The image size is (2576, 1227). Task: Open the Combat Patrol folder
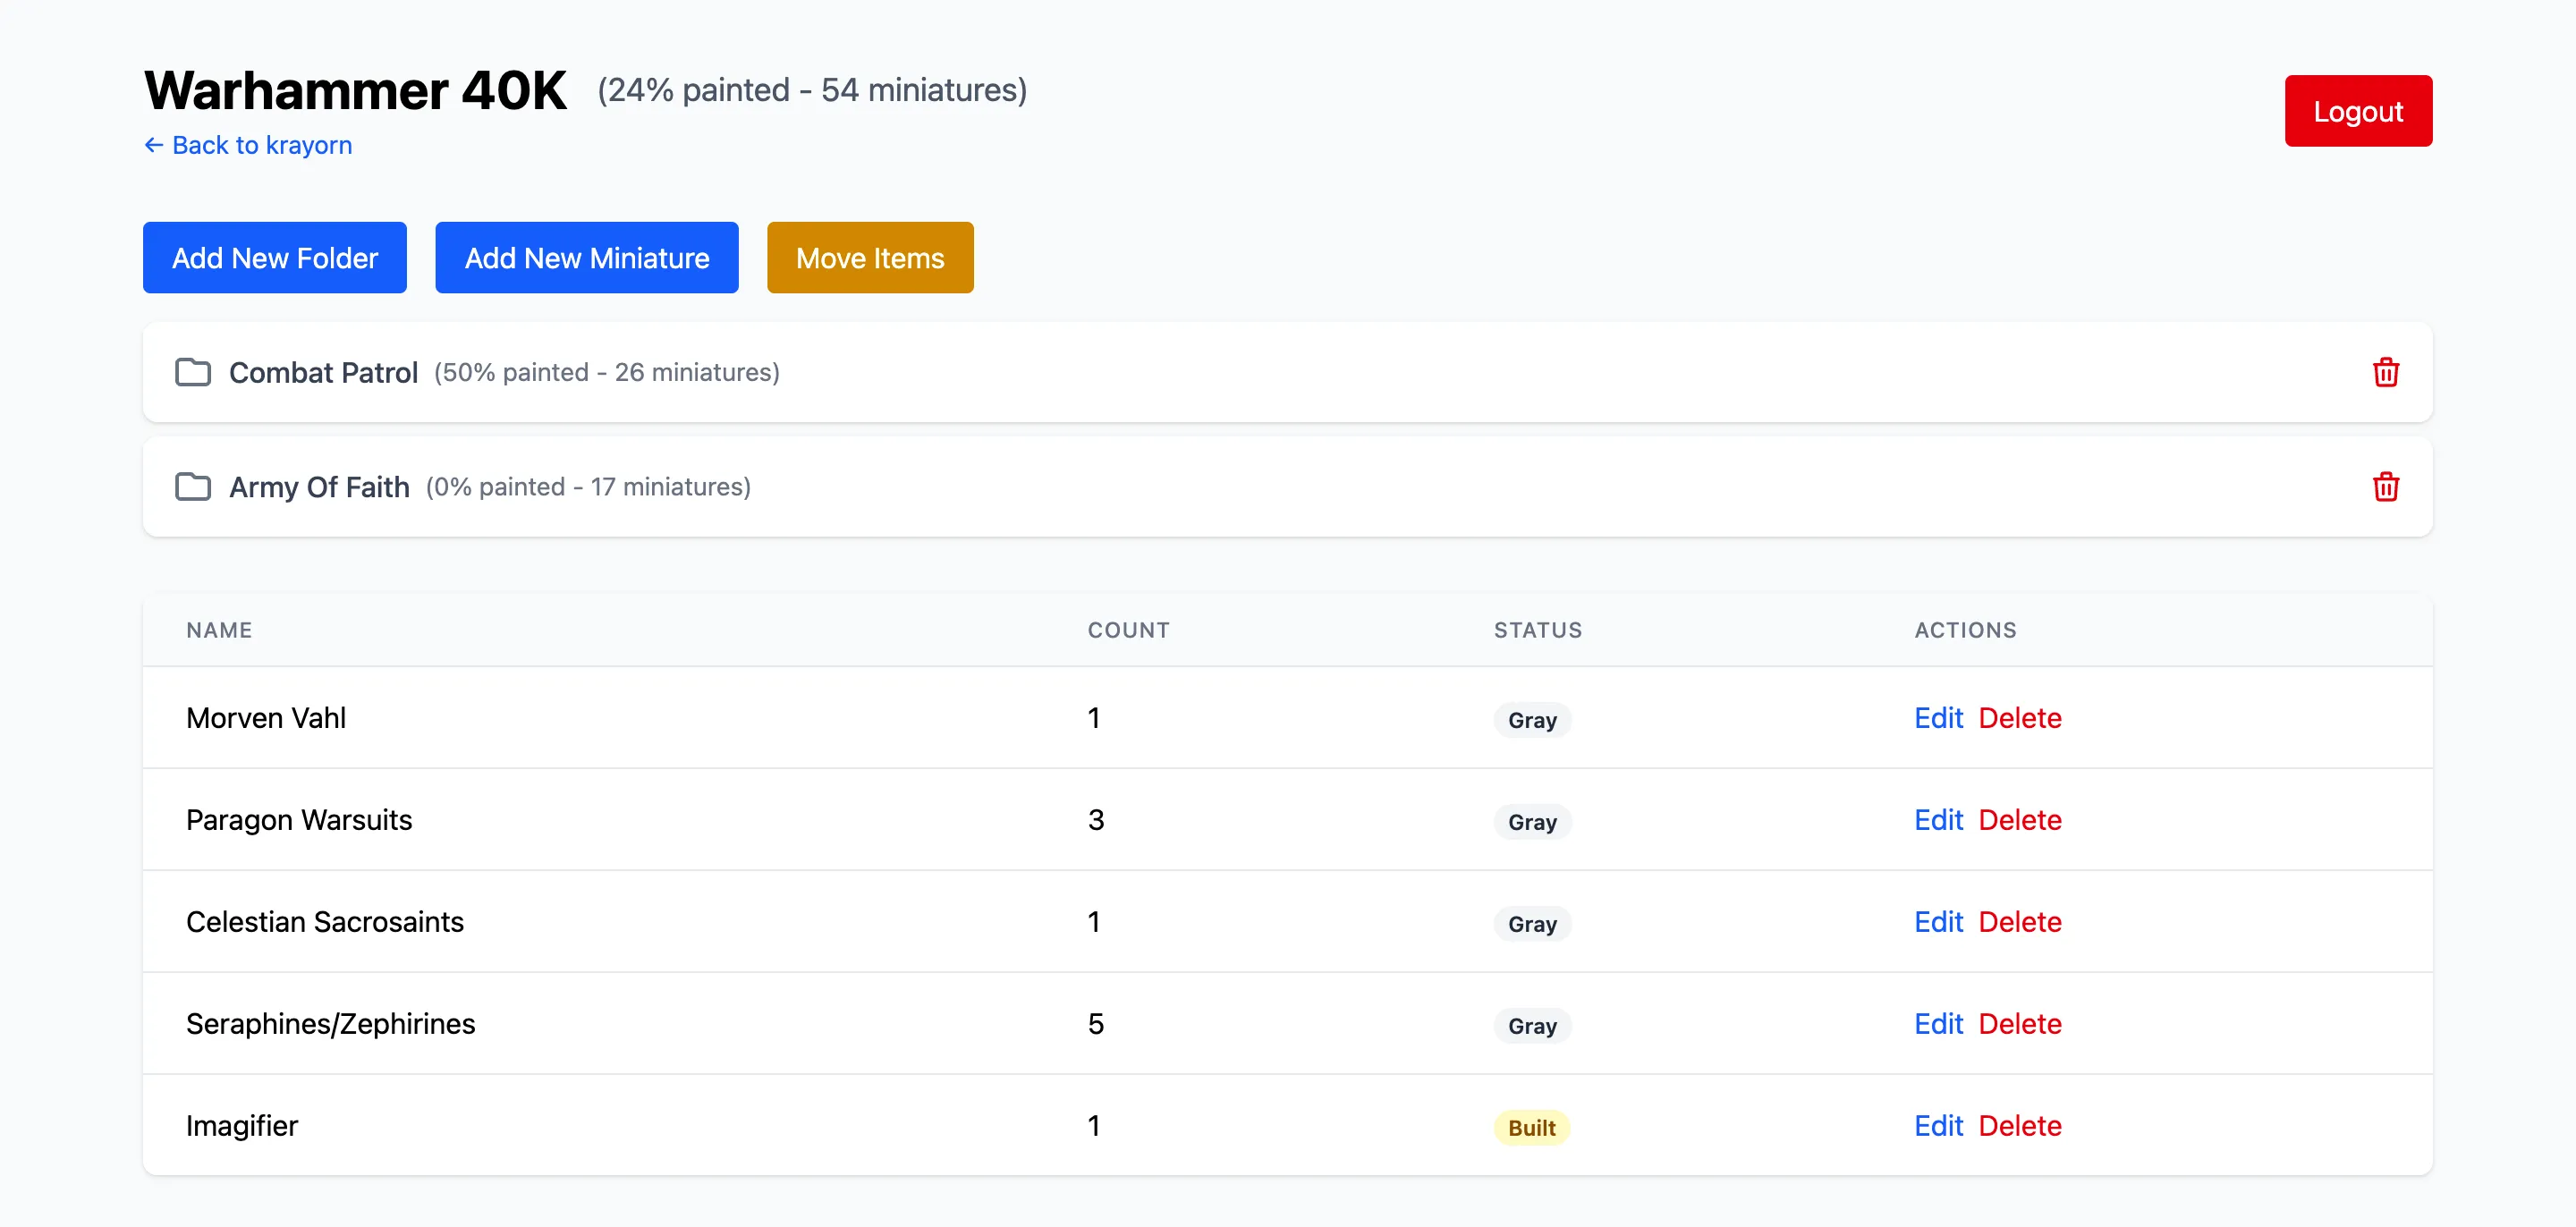click(x=323, y=373)
